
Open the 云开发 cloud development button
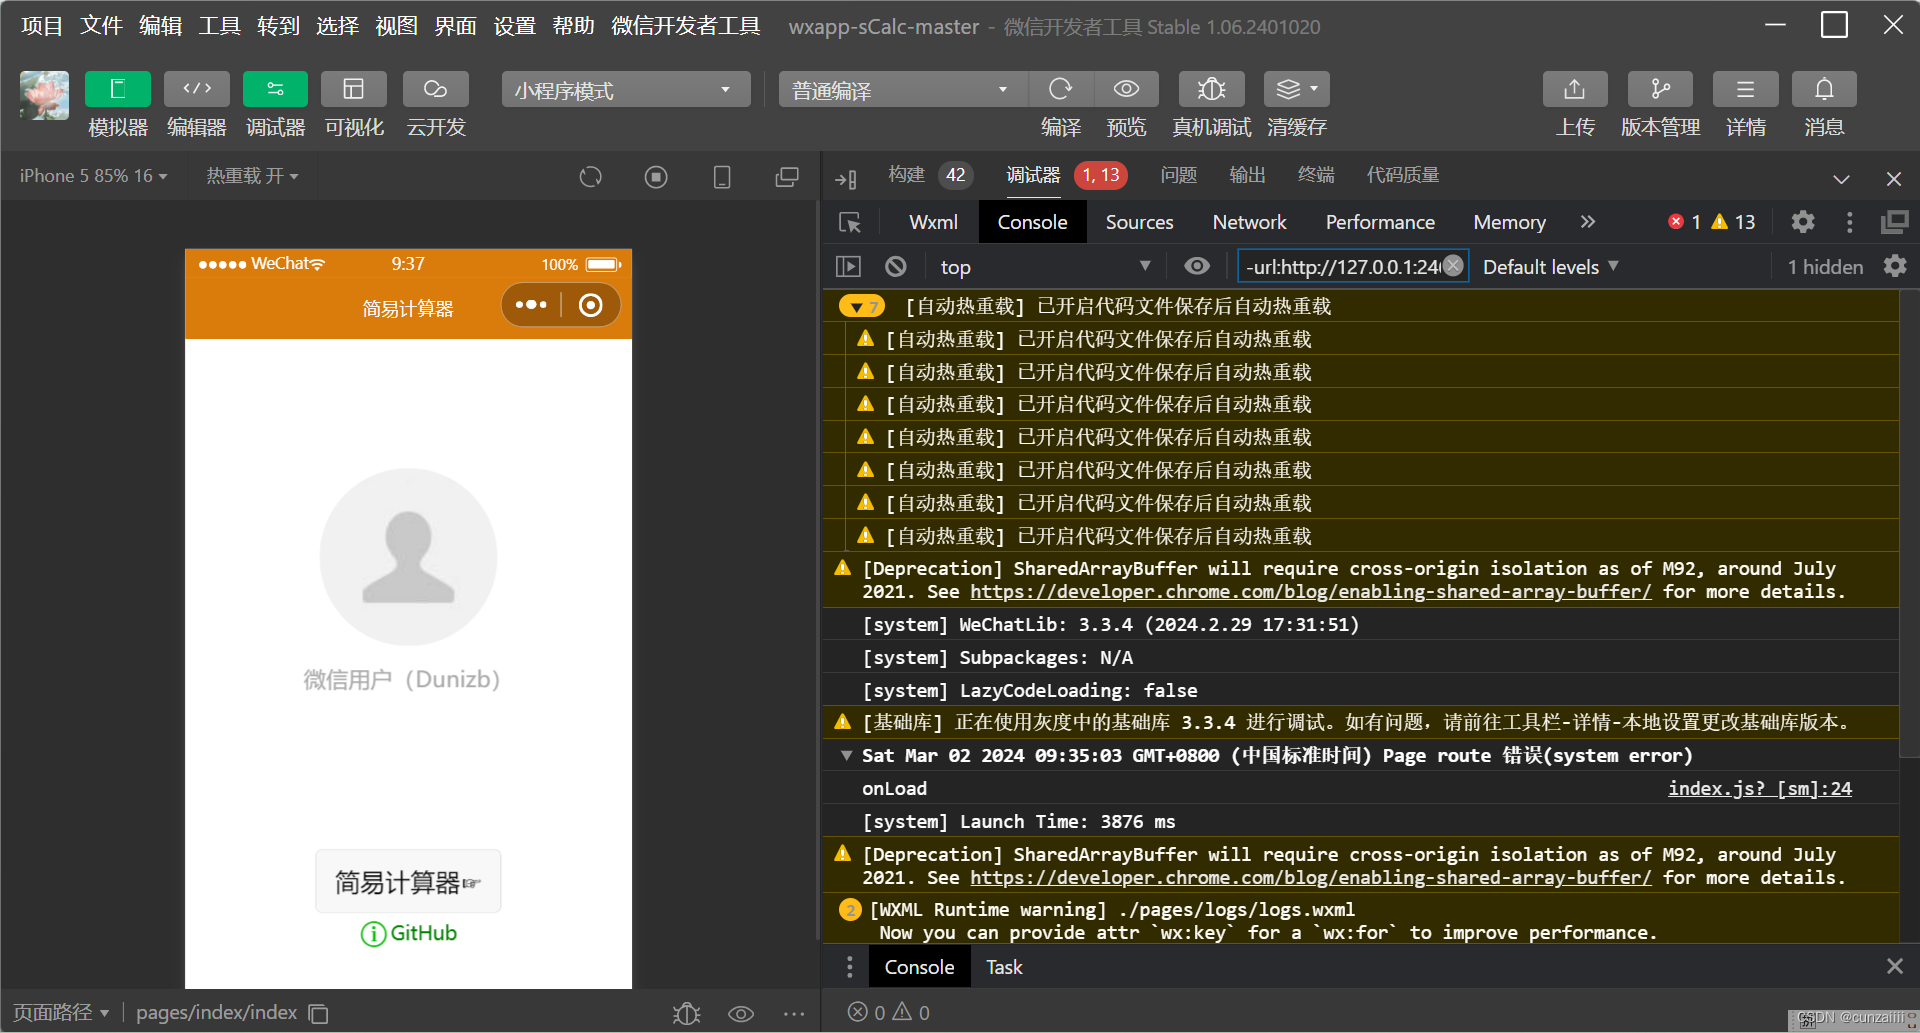[435, 89]
